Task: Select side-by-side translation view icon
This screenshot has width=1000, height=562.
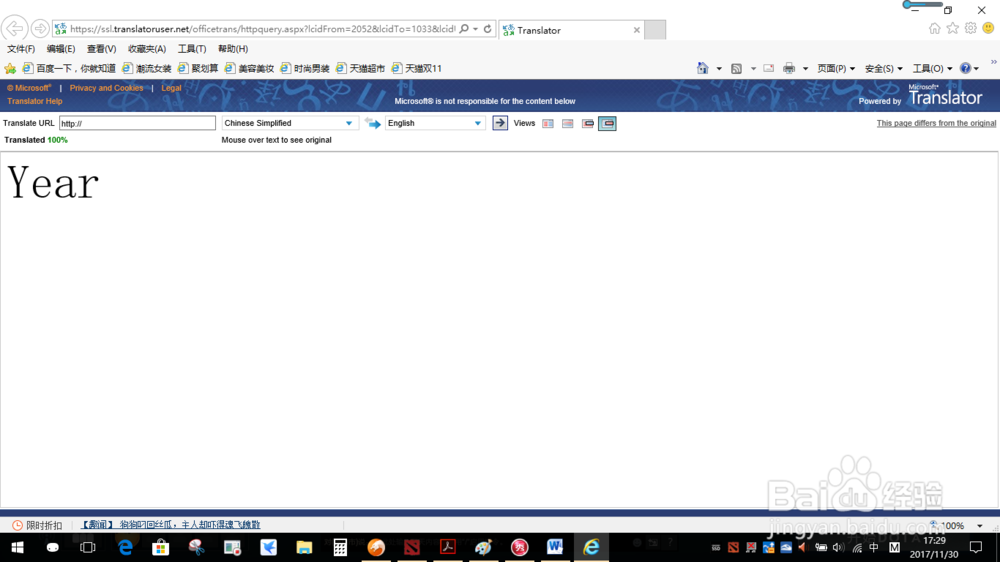Action: [x=548, y=124]
